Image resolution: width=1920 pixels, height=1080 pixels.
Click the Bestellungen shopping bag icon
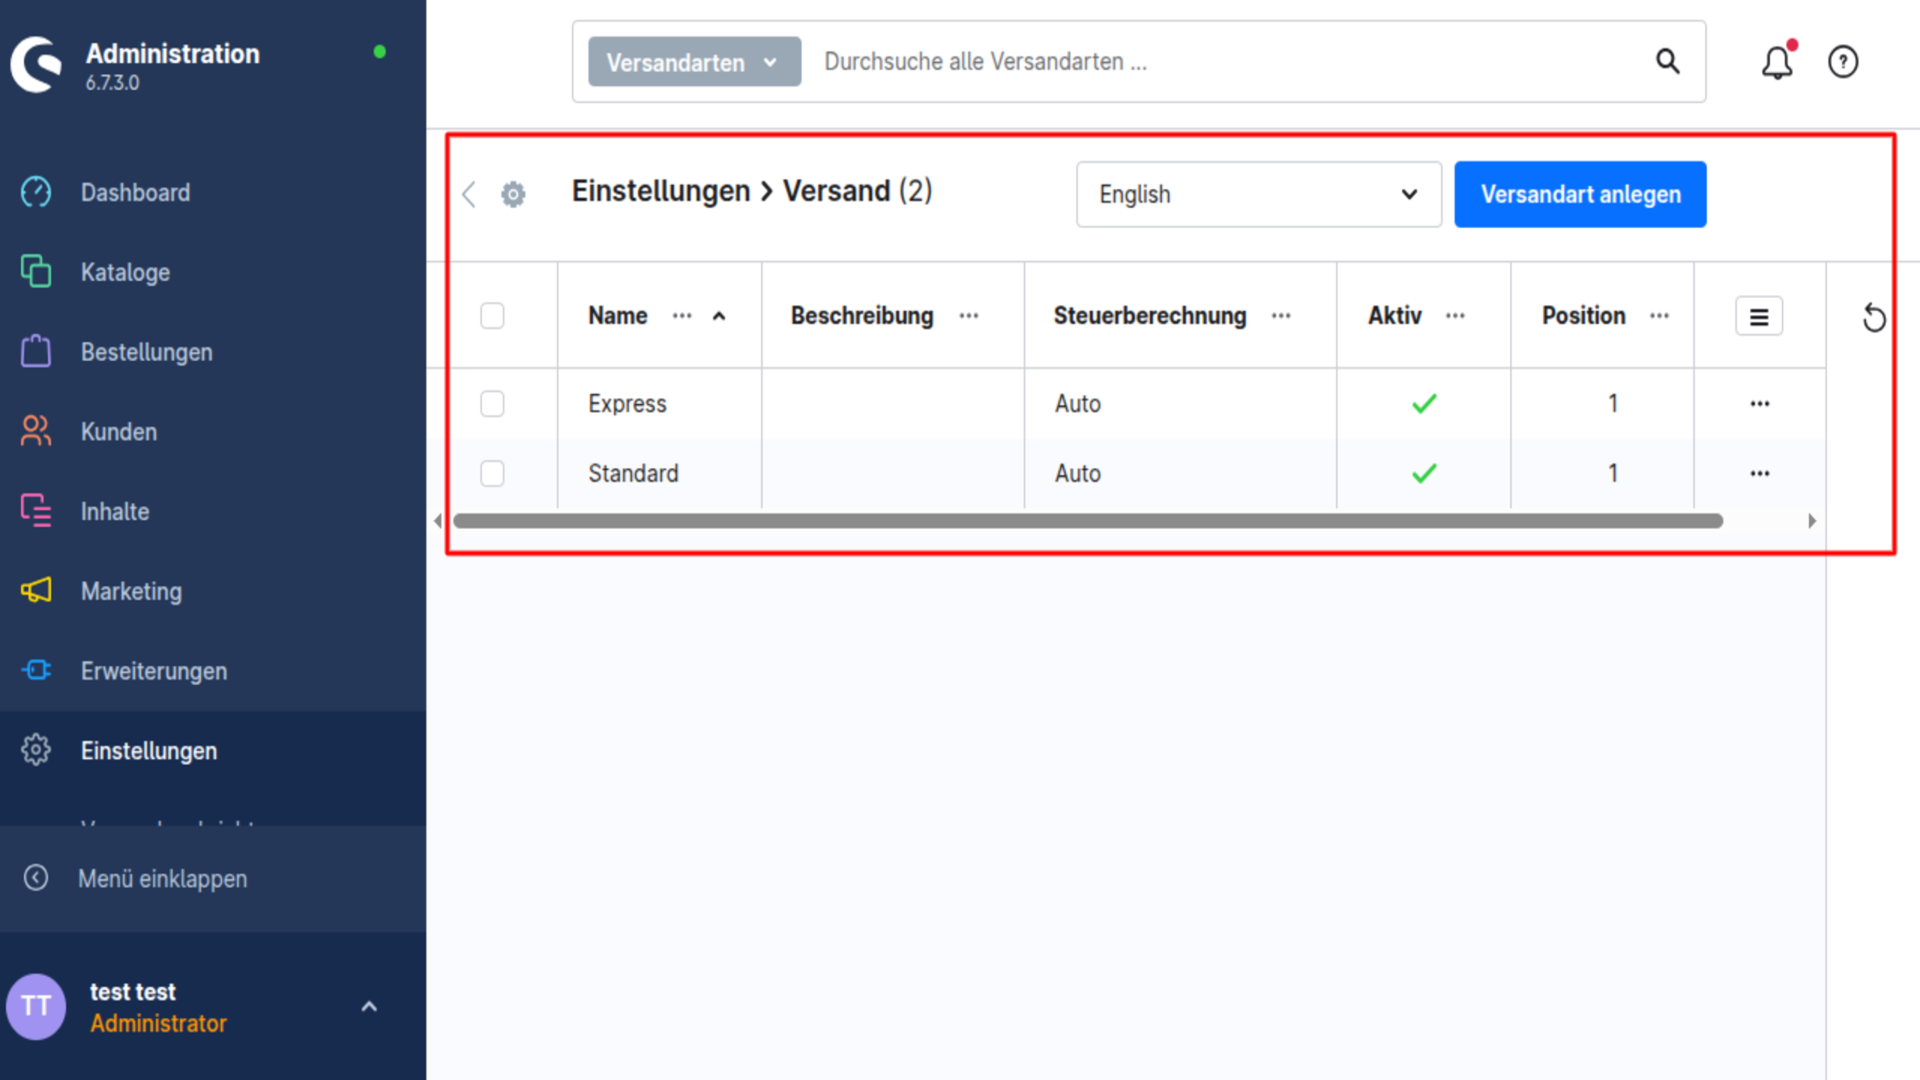point(36,351)
